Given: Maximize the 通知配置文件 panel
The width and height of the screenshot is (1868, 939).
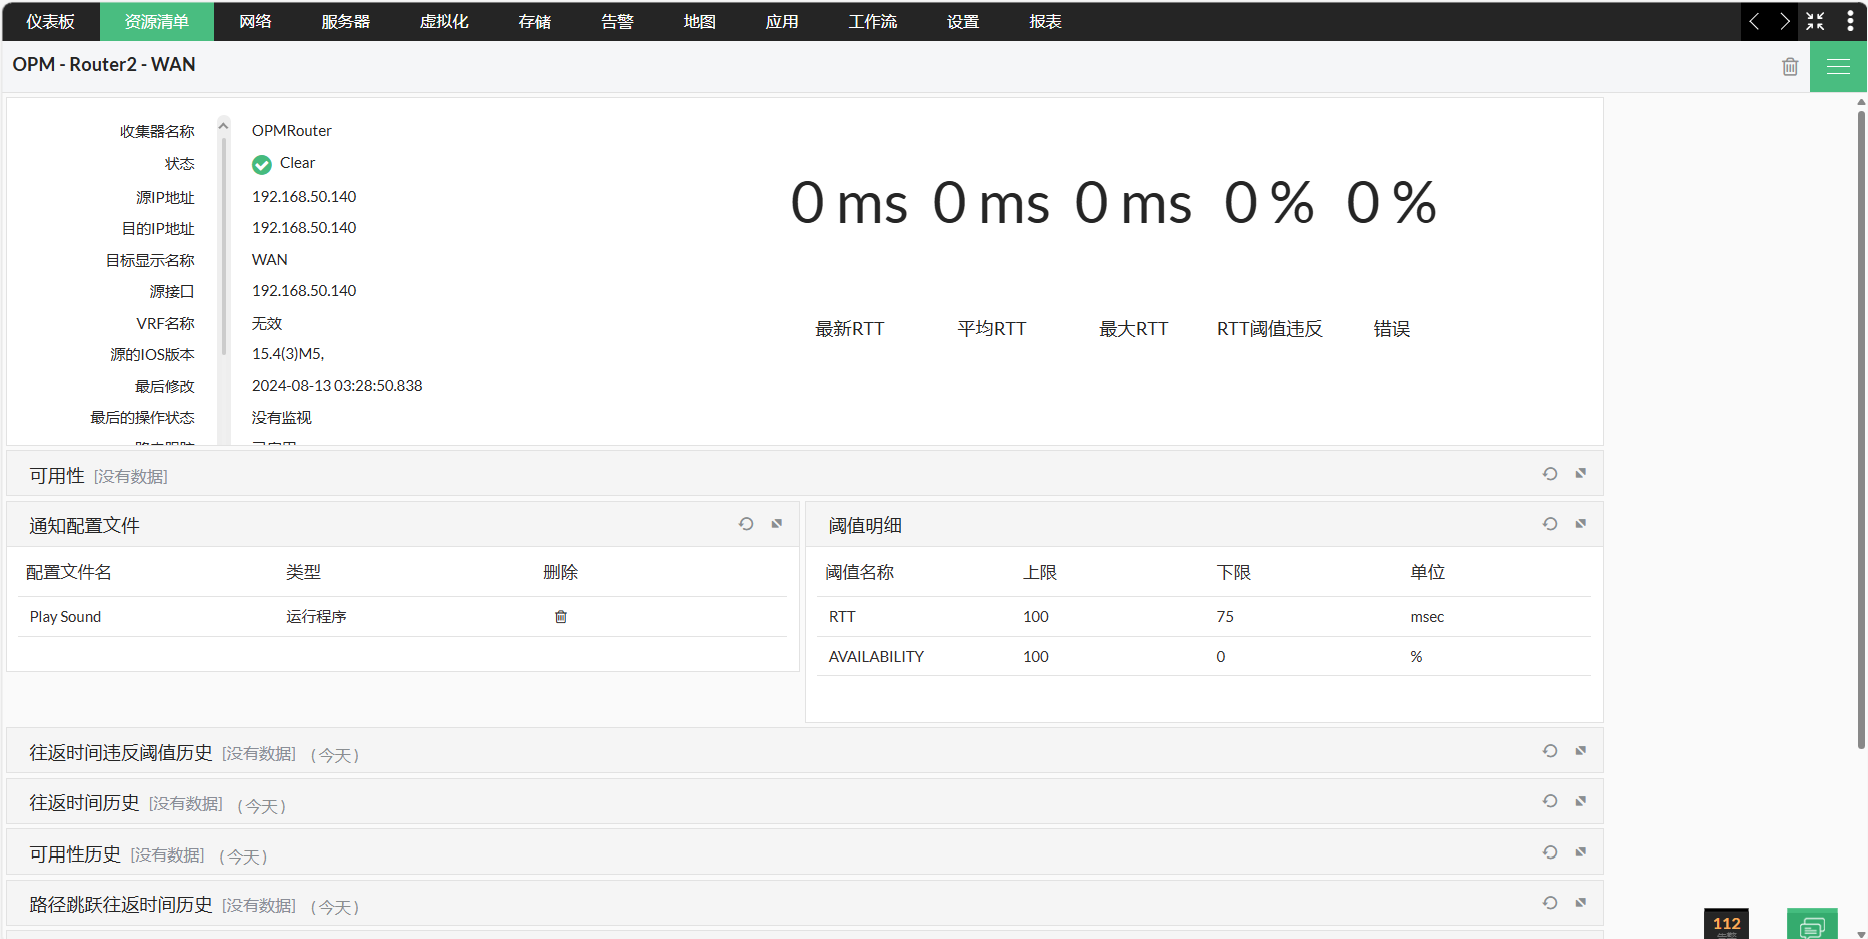Looking at the screenshot, I should click(777, 523).
